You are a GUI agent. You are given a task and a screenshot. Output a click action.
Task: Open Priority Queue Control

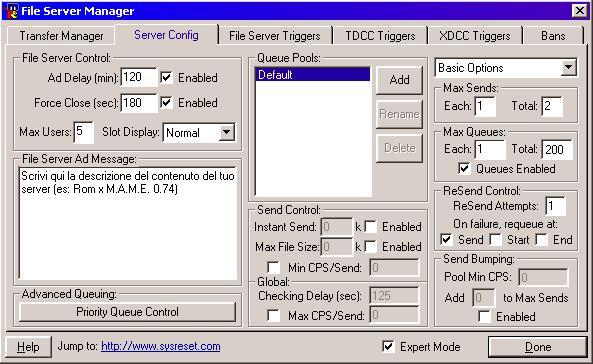pyautogui.click(x=127, y=312)
